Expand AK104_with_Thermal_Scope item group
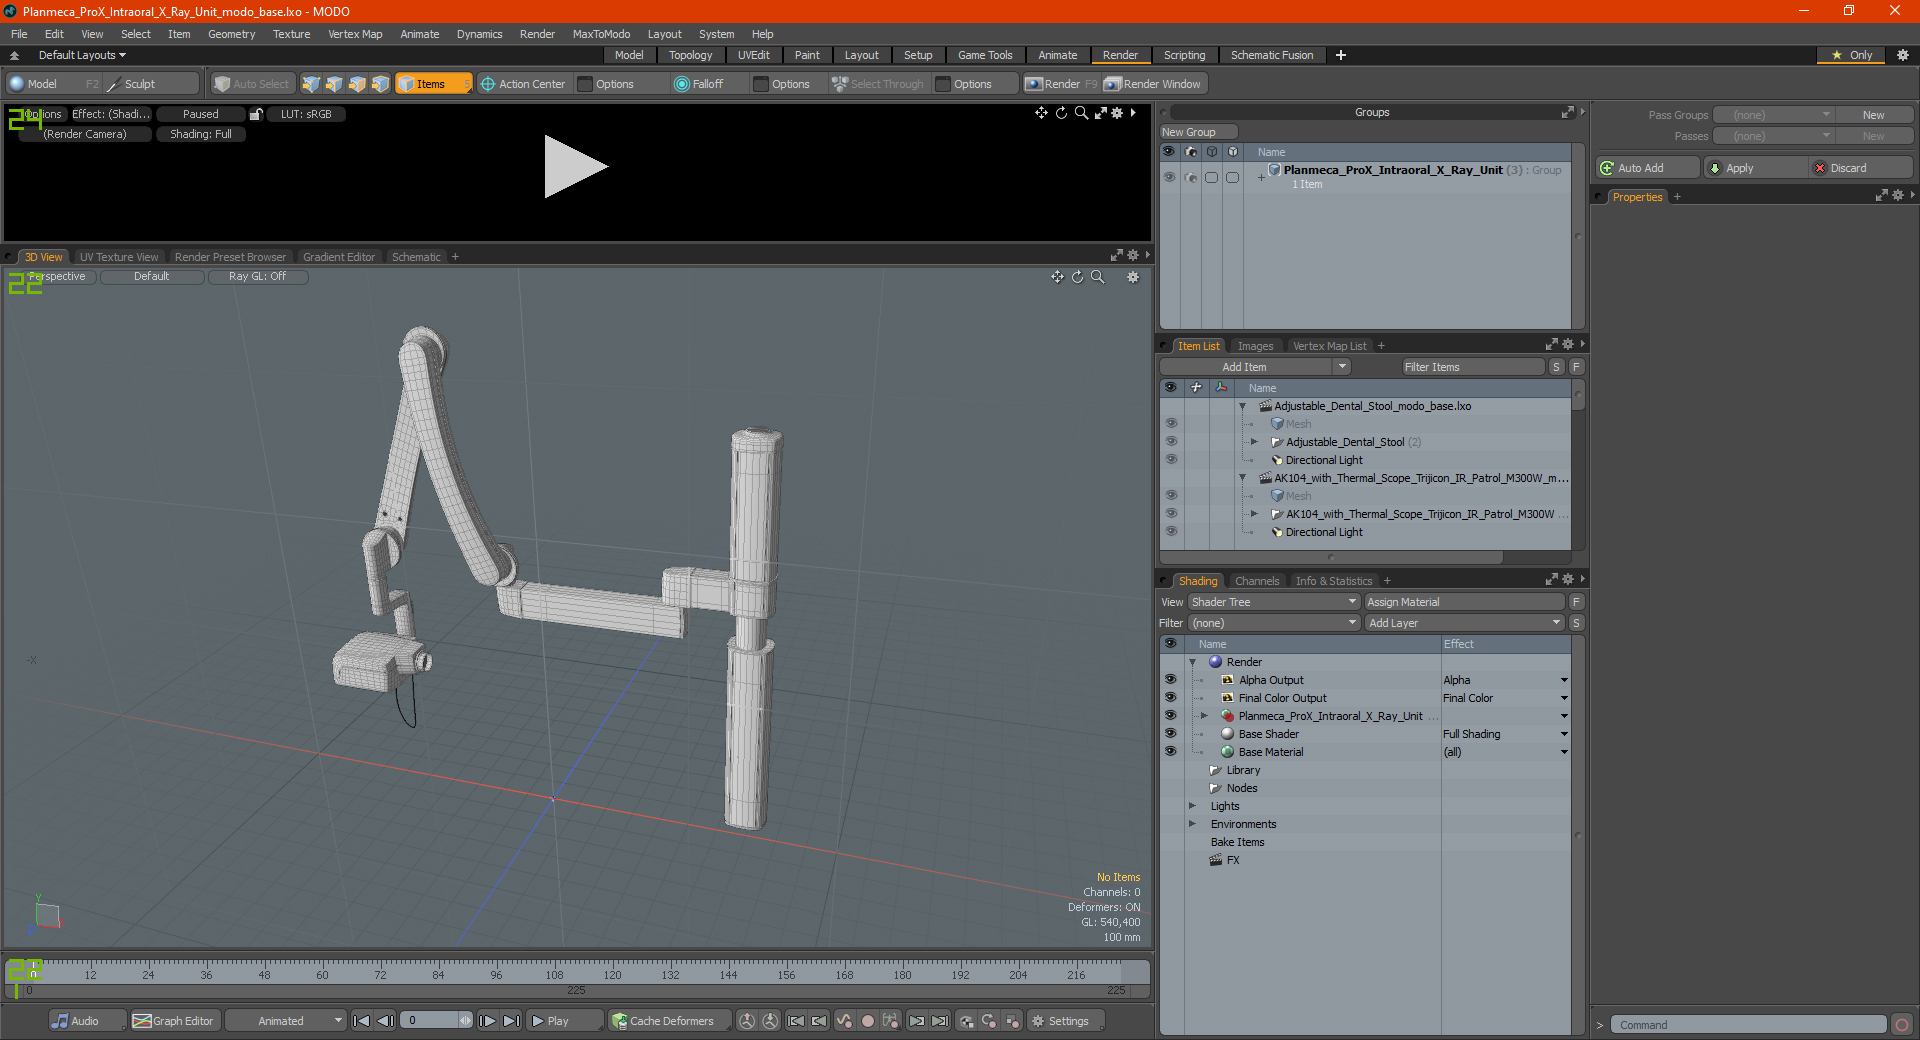Viewport: 1920px width, 1040px height. [x=1254, y=514]
